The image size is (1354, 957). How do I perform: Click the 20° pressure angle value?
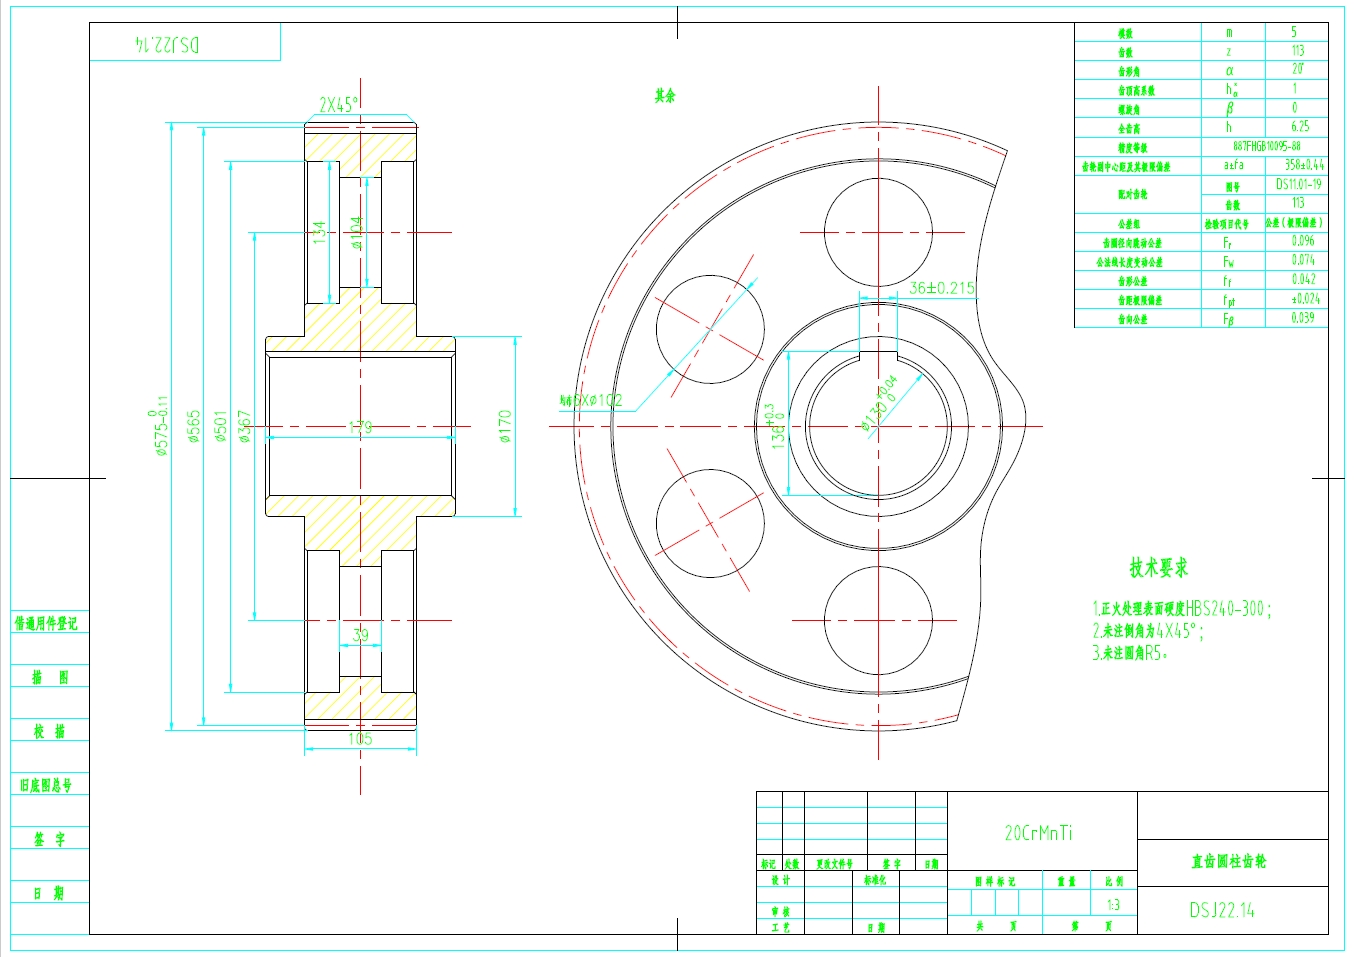(1297, 69)
